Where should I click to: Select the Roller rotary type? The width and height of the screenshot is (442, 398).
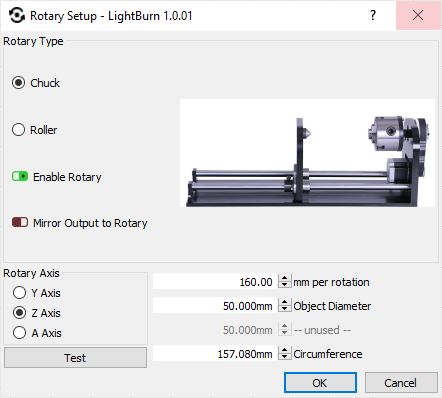pos(18,130)
